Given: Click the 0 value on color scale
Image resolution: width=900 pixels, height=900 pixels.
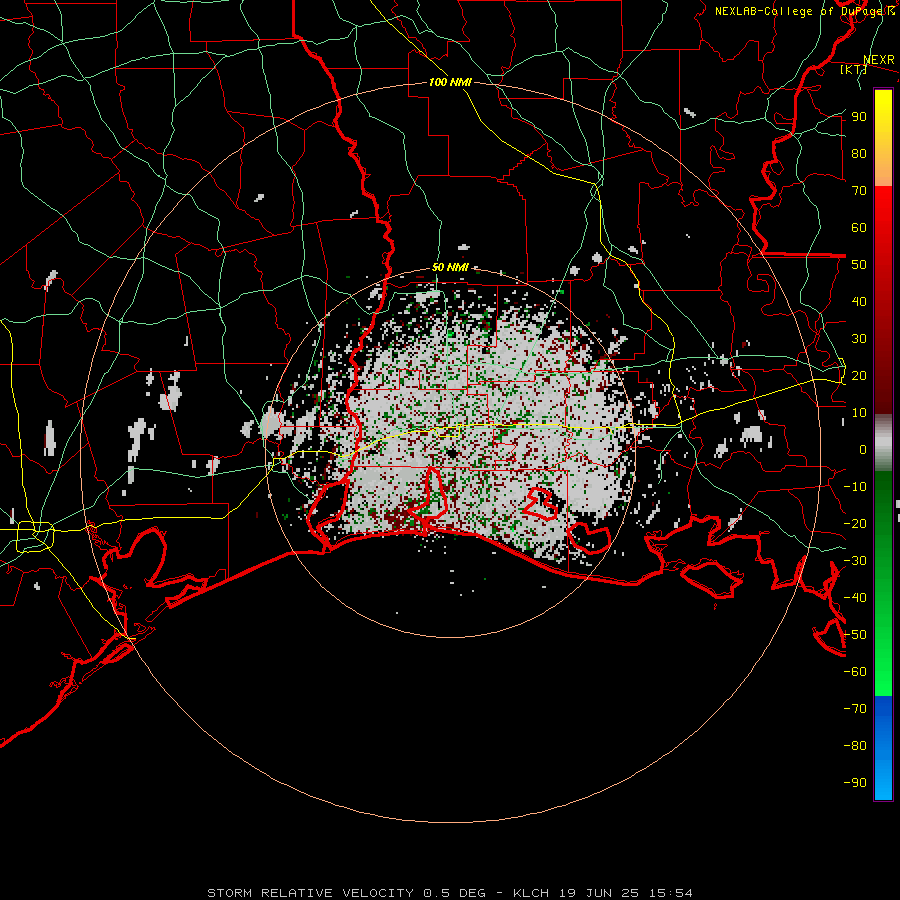Looking at the screenshot, I should pyautogui.click(x=863, y=450).
